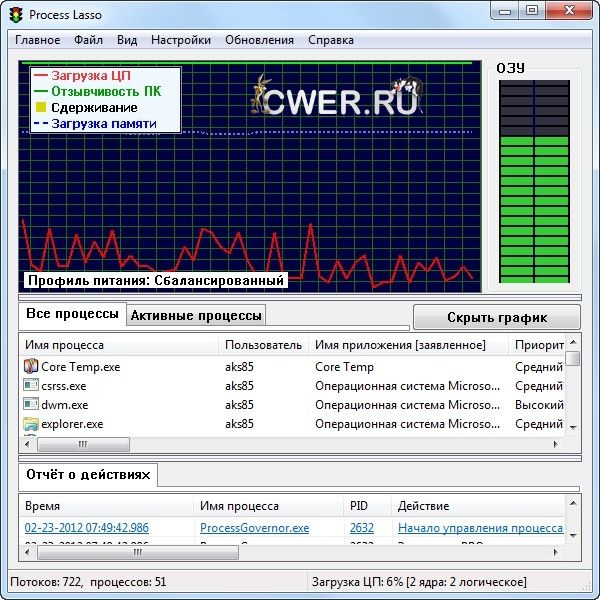Click the Core Temp application name cell
Screen dimensions: 600x600
(x=344, y=367)
